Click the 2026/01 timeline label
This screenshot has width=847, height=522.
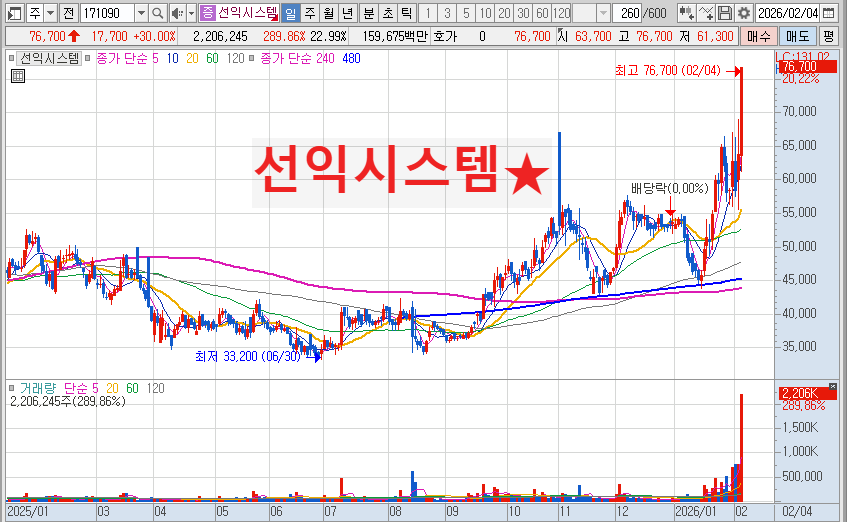click(x=696, y=511)
